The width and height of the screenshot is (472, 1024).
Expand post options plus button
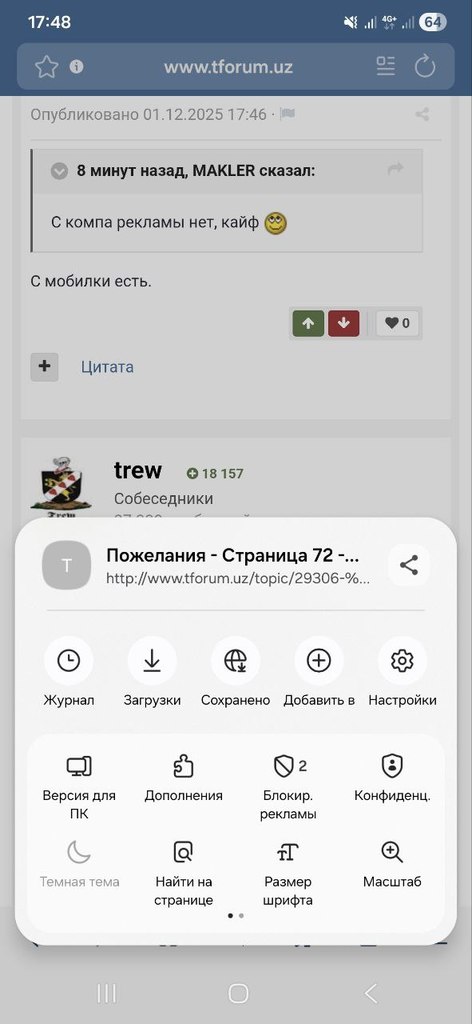tap(44, 366)
